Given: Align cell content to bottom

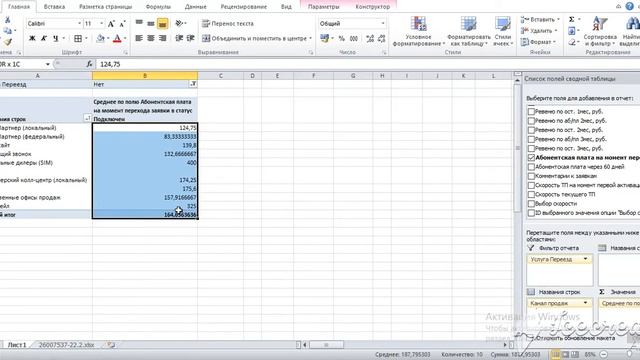Looking at the screenshot, I should pos(162,23).
